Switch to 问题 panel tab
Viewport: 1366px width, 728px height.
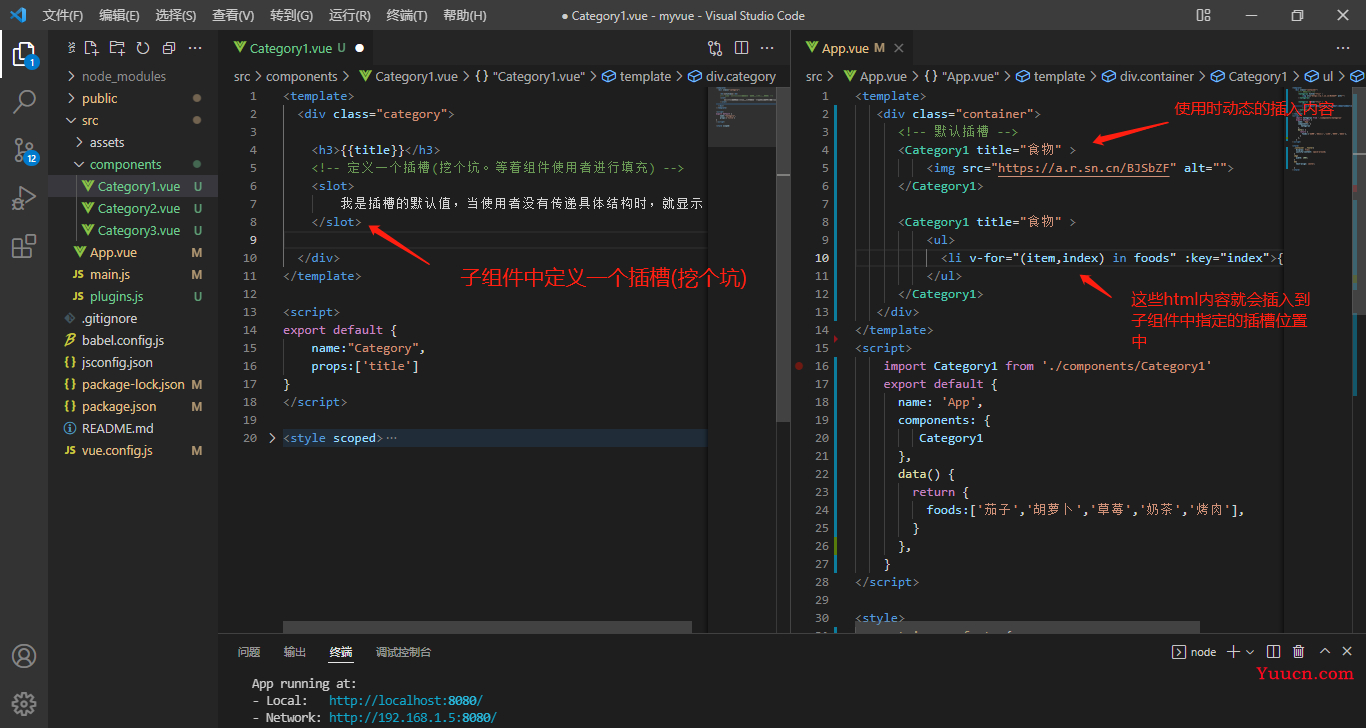tap(249, 652)
